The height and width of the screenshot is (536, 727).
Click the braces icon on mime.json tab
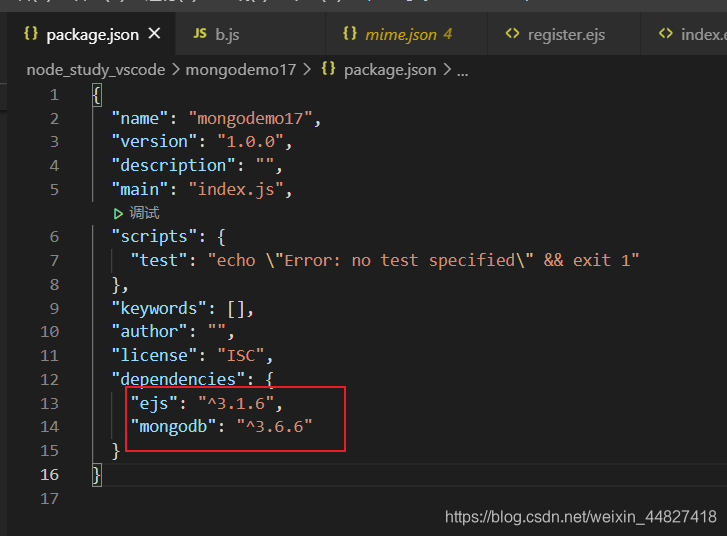coord(350,34)
